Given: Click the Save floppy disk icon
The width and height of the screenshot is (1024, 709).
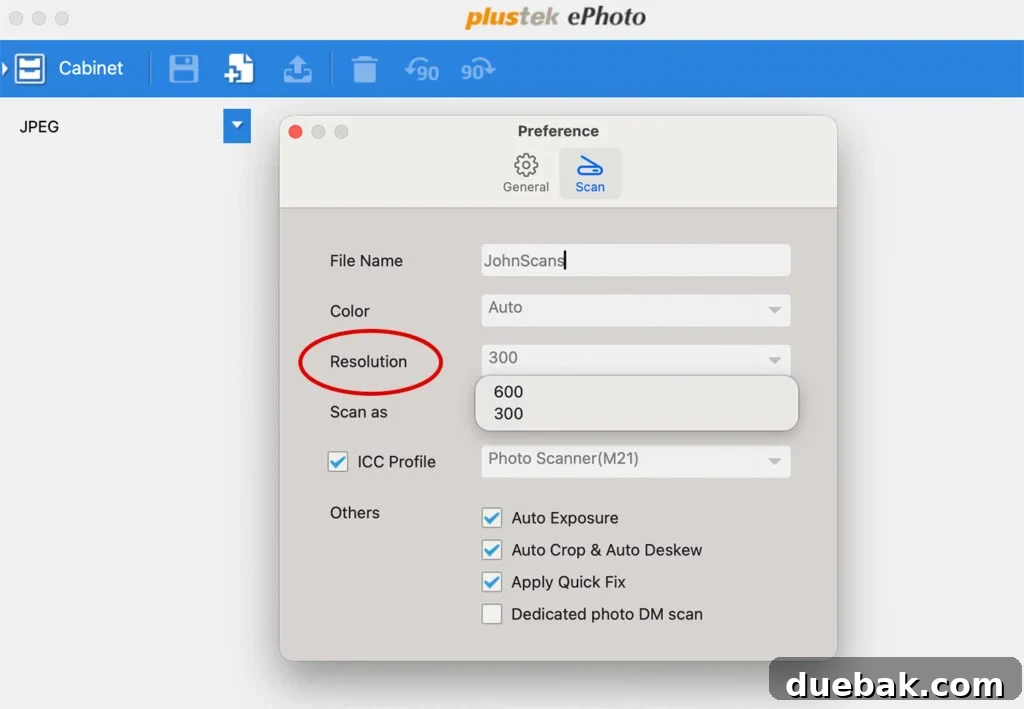Looking at the screenshot, I should click(184, 69).
